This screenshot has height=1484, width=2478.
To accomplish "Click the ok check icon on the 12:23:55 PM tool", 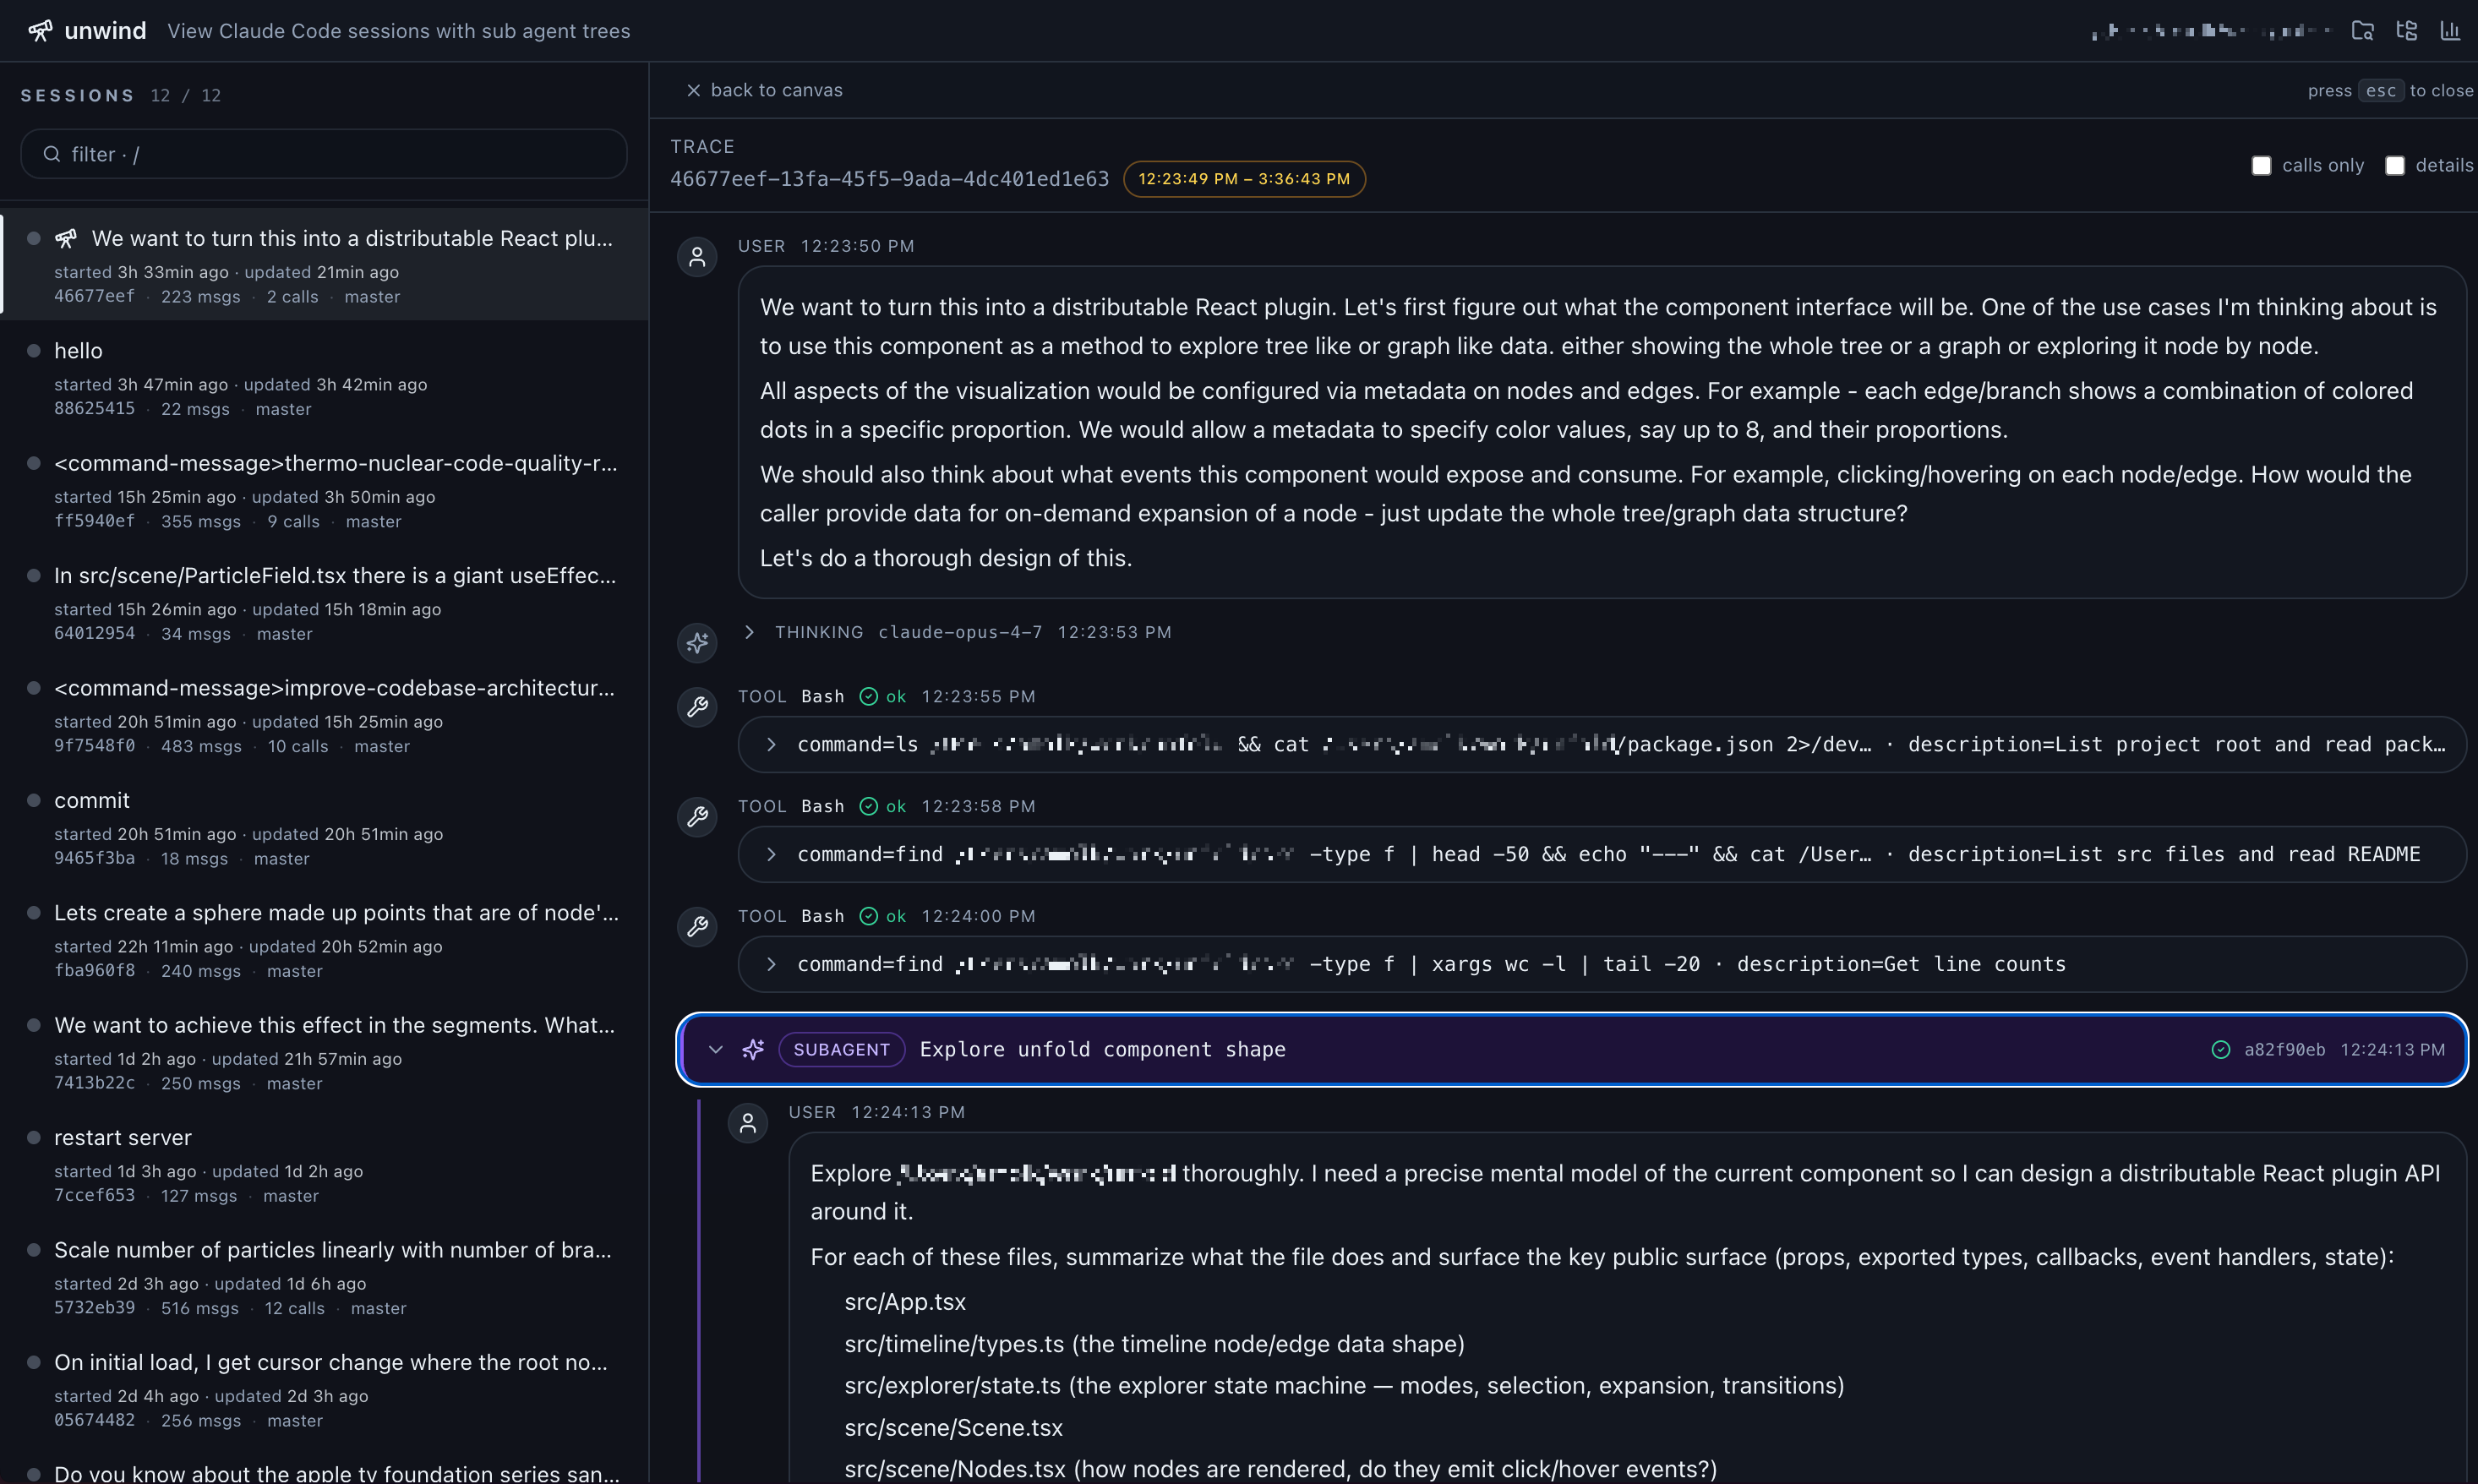I will (x=869, y=696).
